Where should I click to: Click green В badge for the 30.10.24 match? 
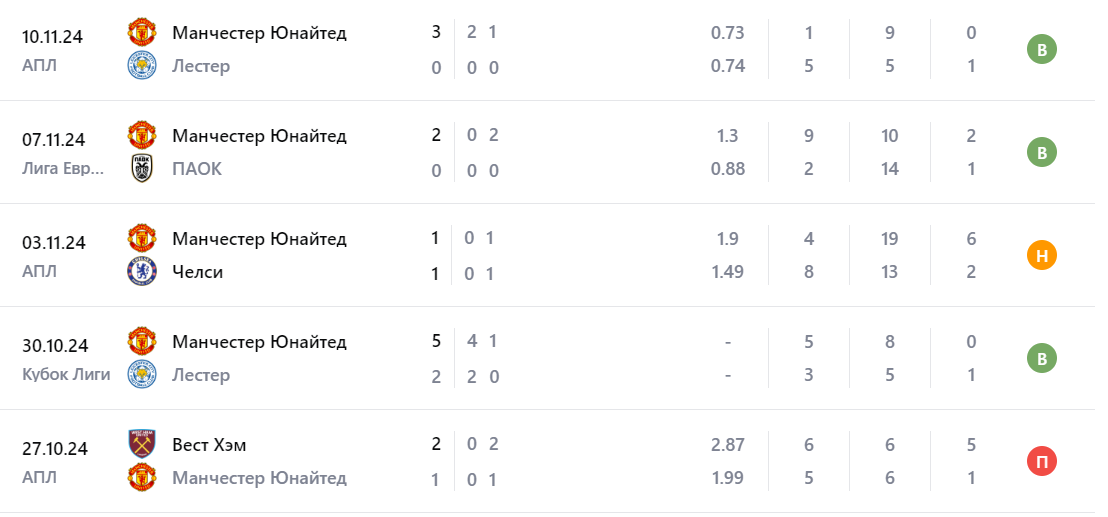coord(1041,358)
